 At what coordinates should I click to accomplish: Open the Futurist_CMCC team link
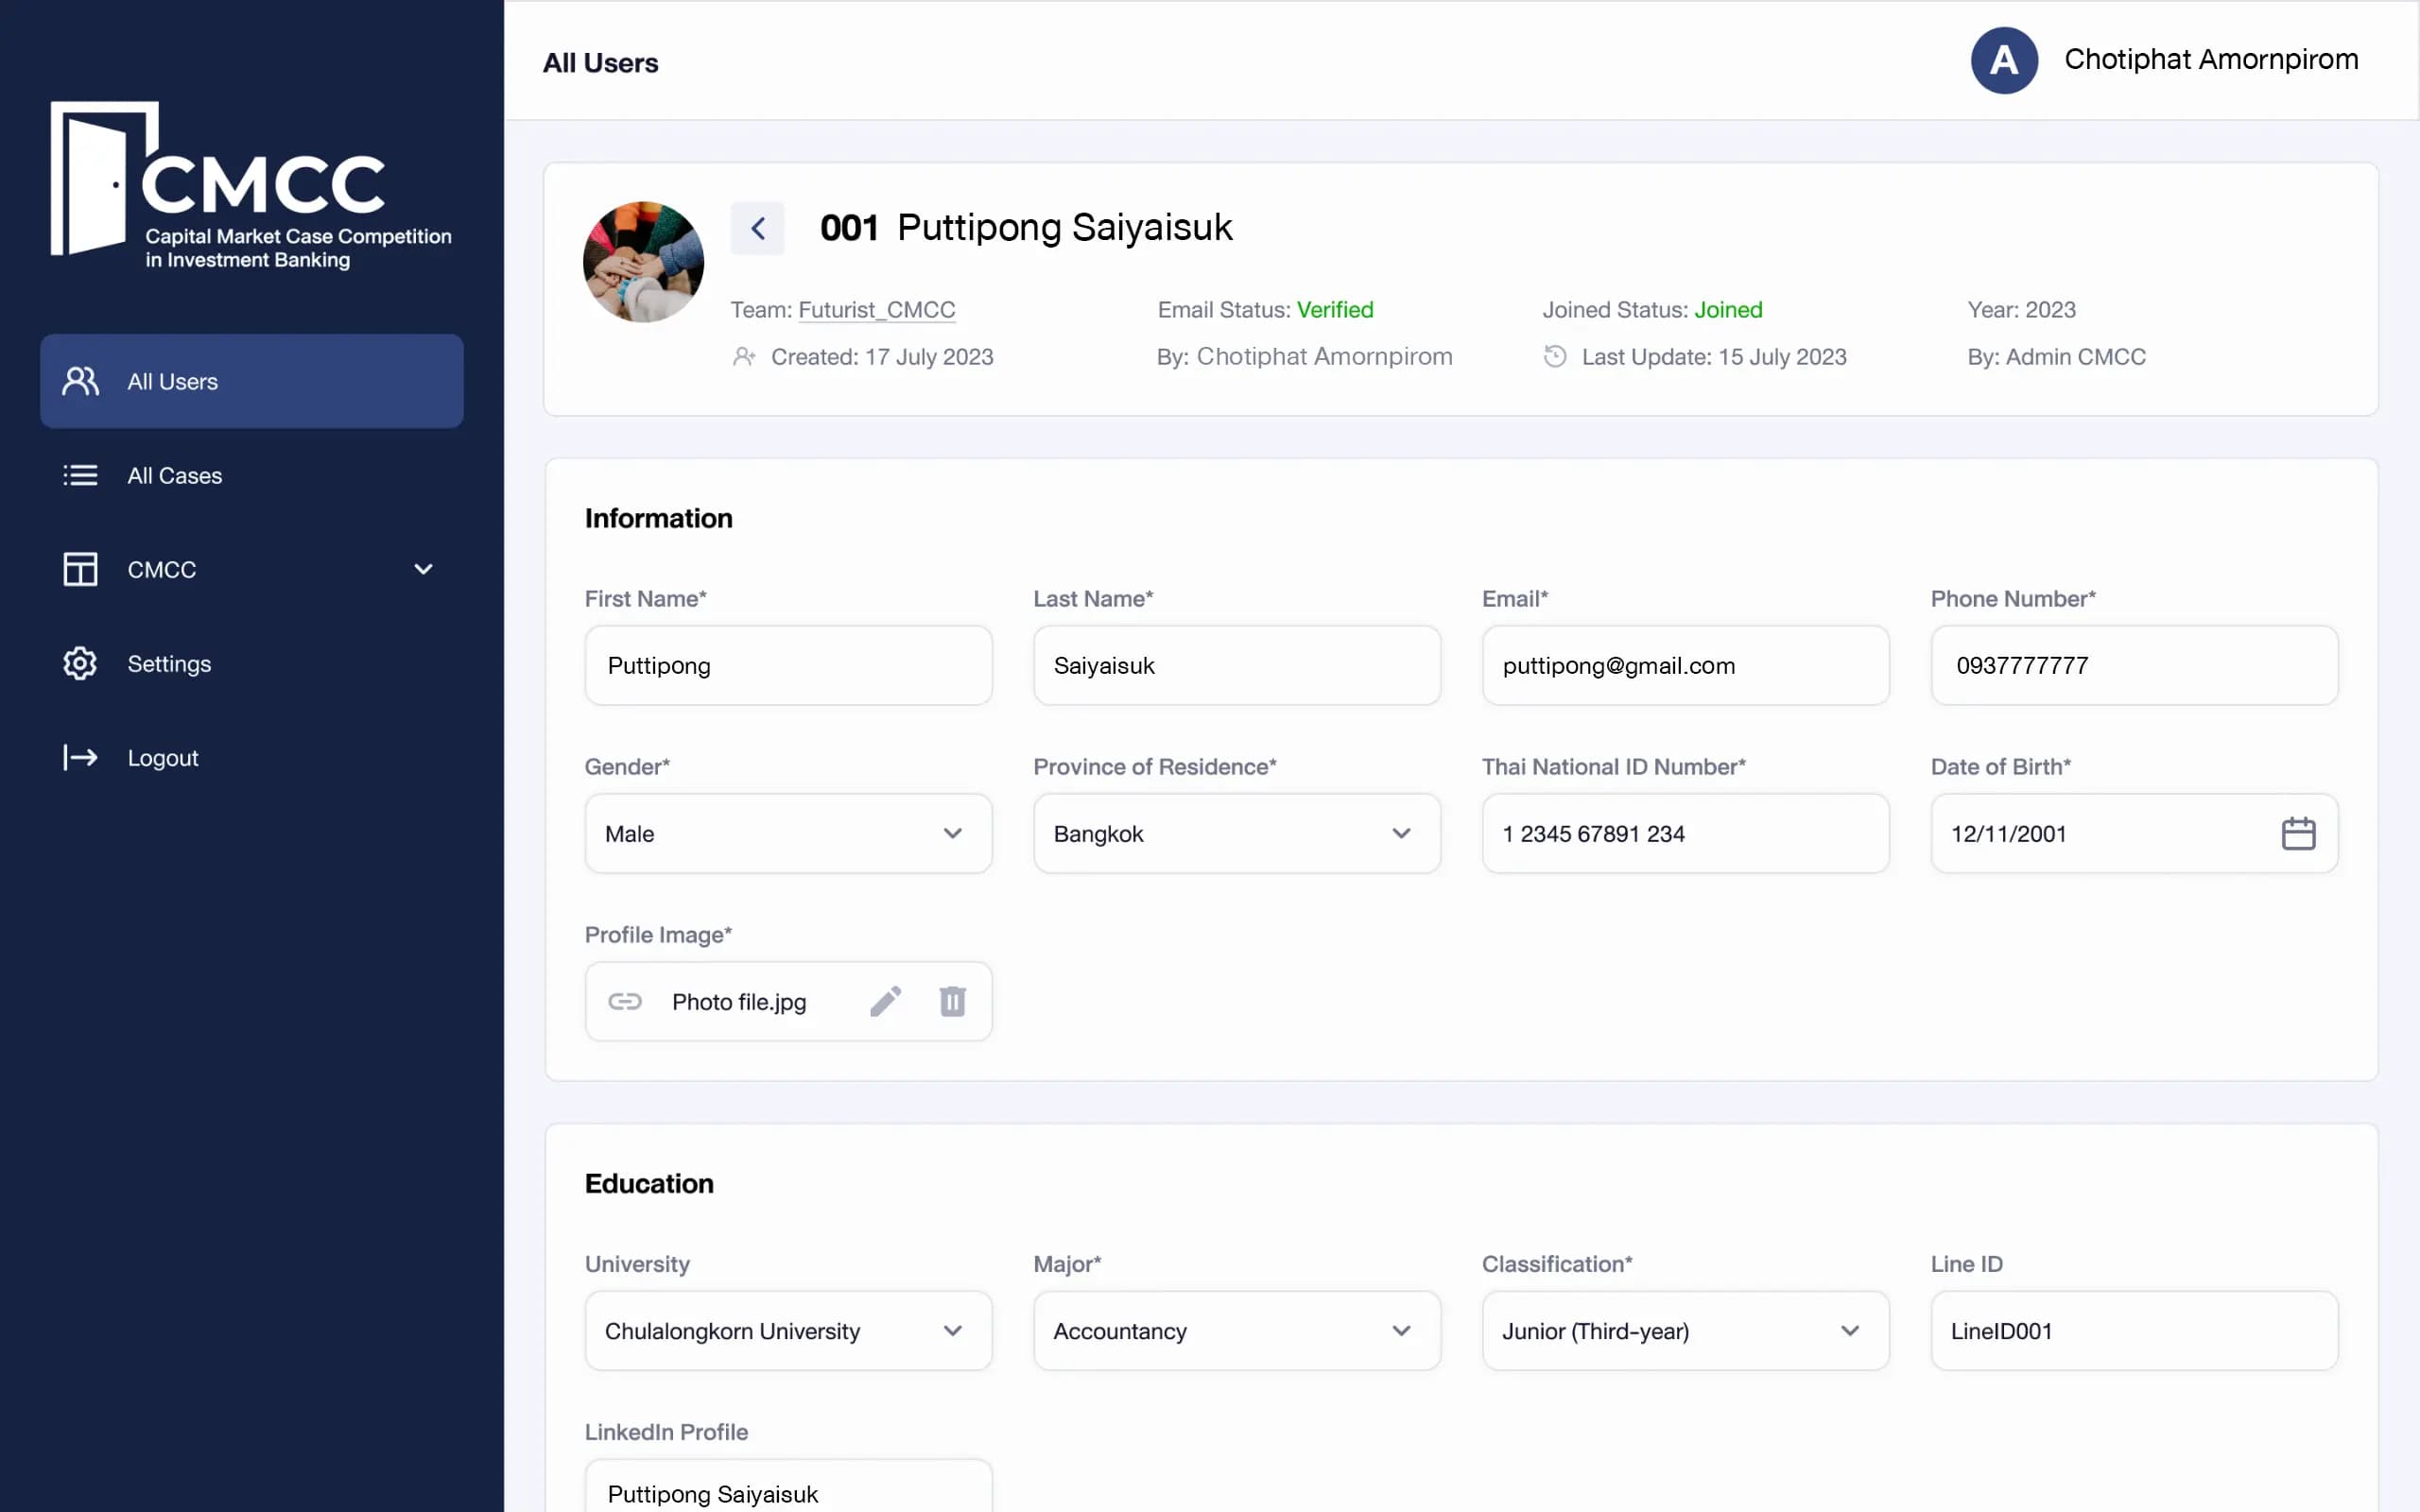[x=876, y=310]
